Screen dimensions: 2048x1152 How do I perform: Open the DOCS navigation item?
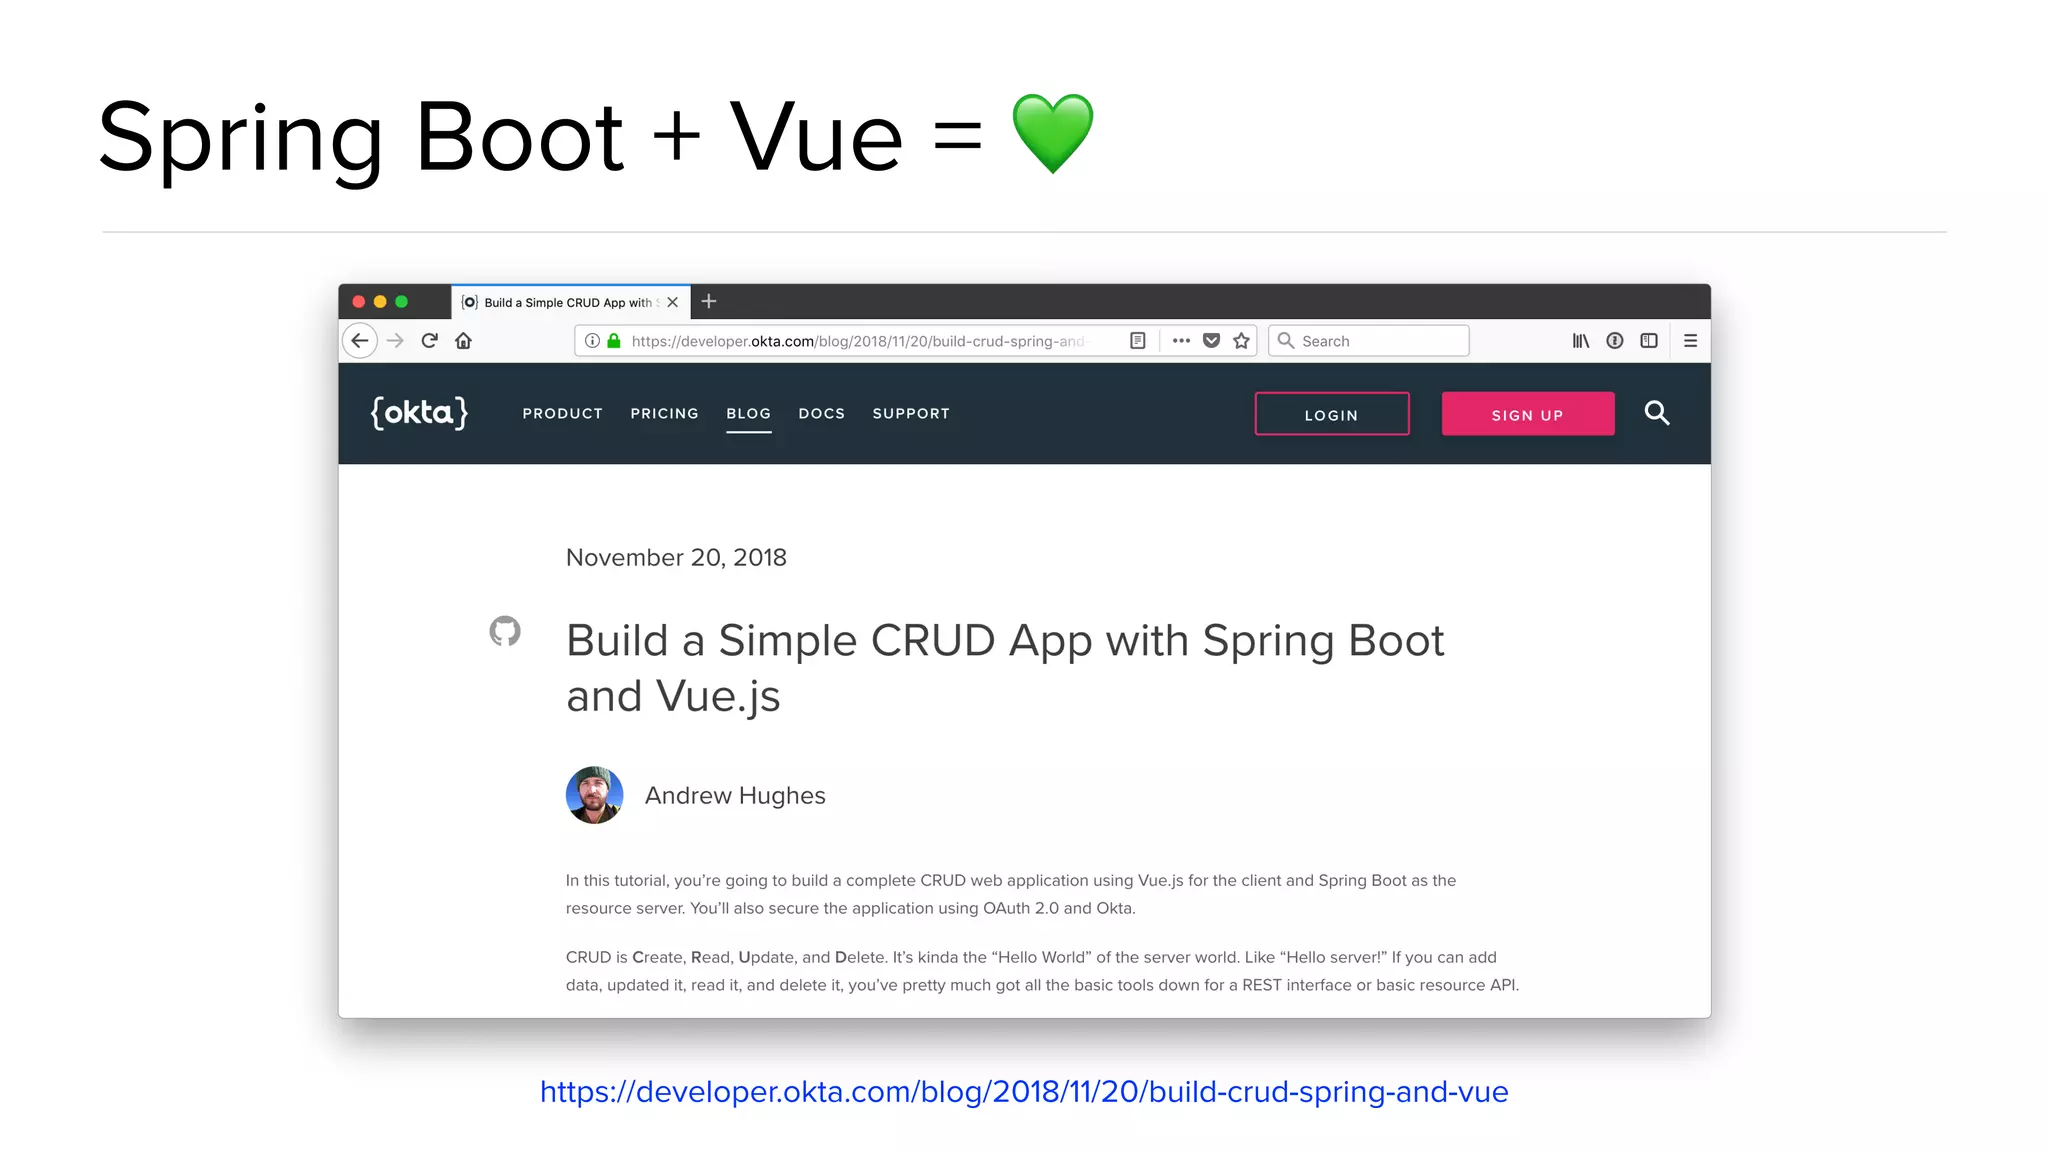coord(821,413)
